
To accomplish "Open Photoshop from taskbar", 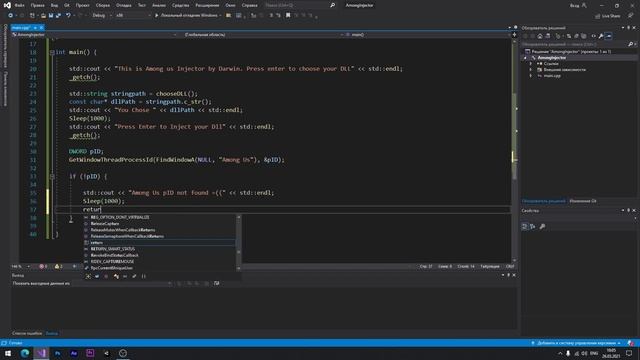I will [58, 353].
